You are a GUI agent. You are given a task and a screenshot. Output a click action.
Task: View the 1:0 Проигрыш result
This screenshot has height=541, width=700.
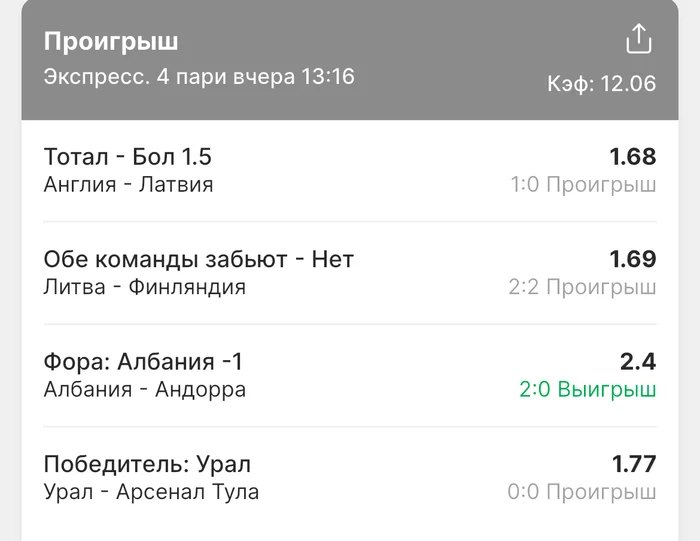pyautogui.click(x=583, y=184)
